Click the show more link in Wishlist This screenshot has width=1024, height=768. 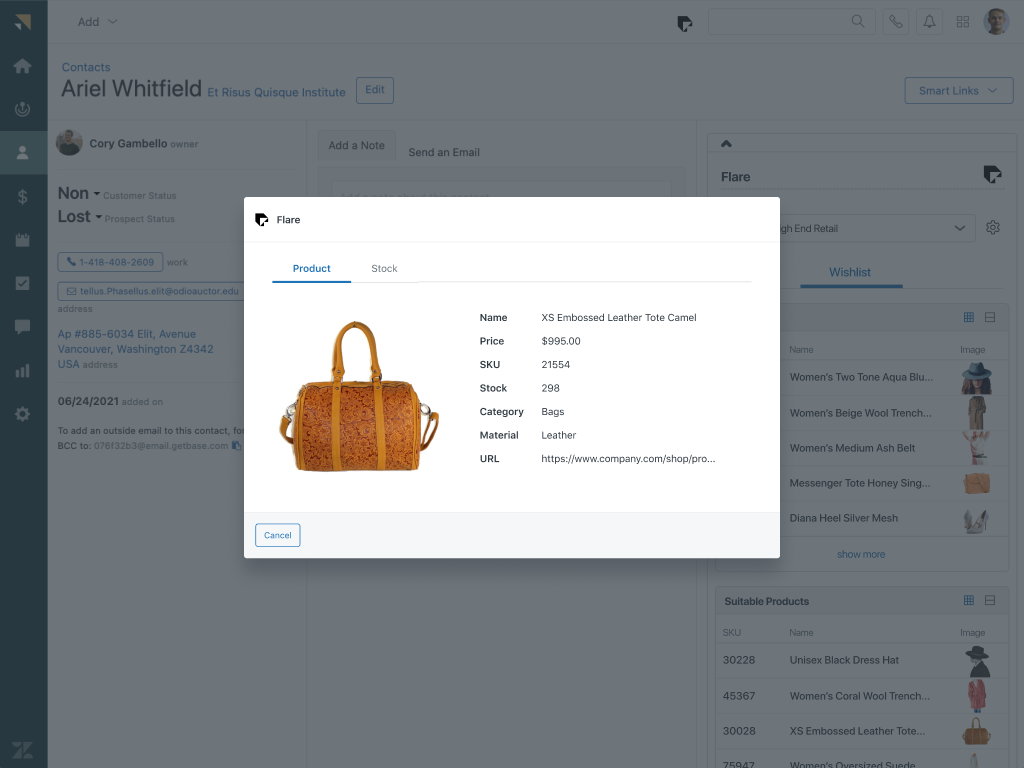point(860,554)
